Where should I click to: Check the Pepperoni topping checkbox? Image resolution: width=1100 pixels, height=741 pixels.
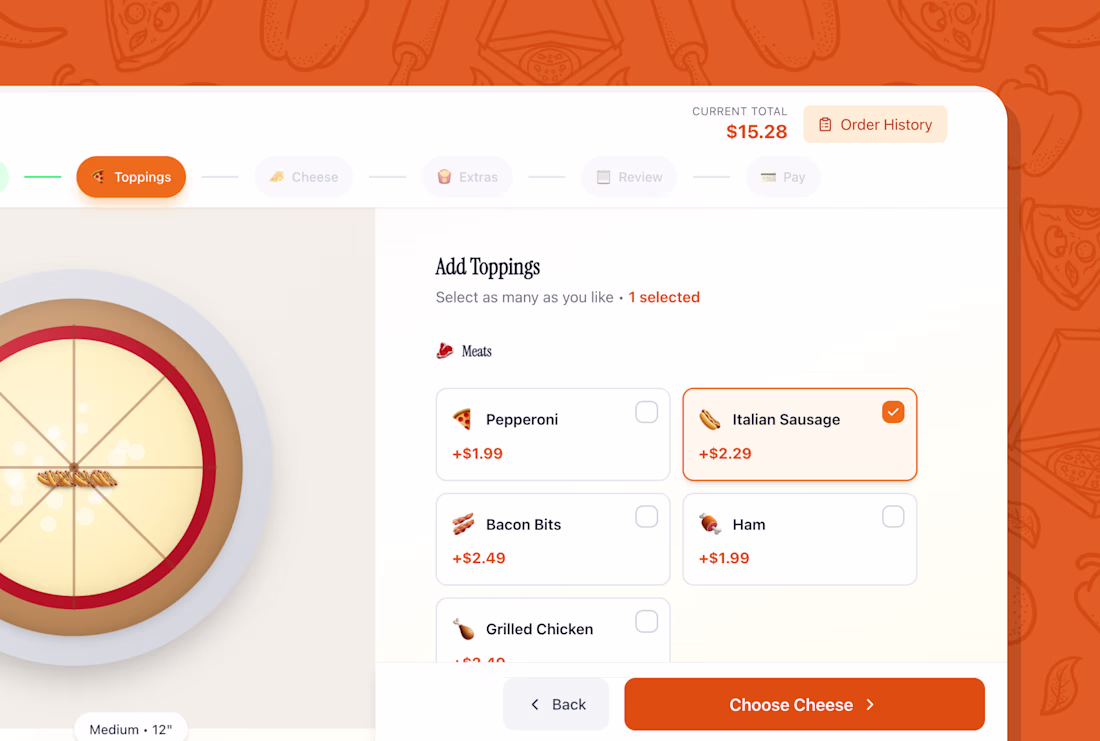(647, 412)
